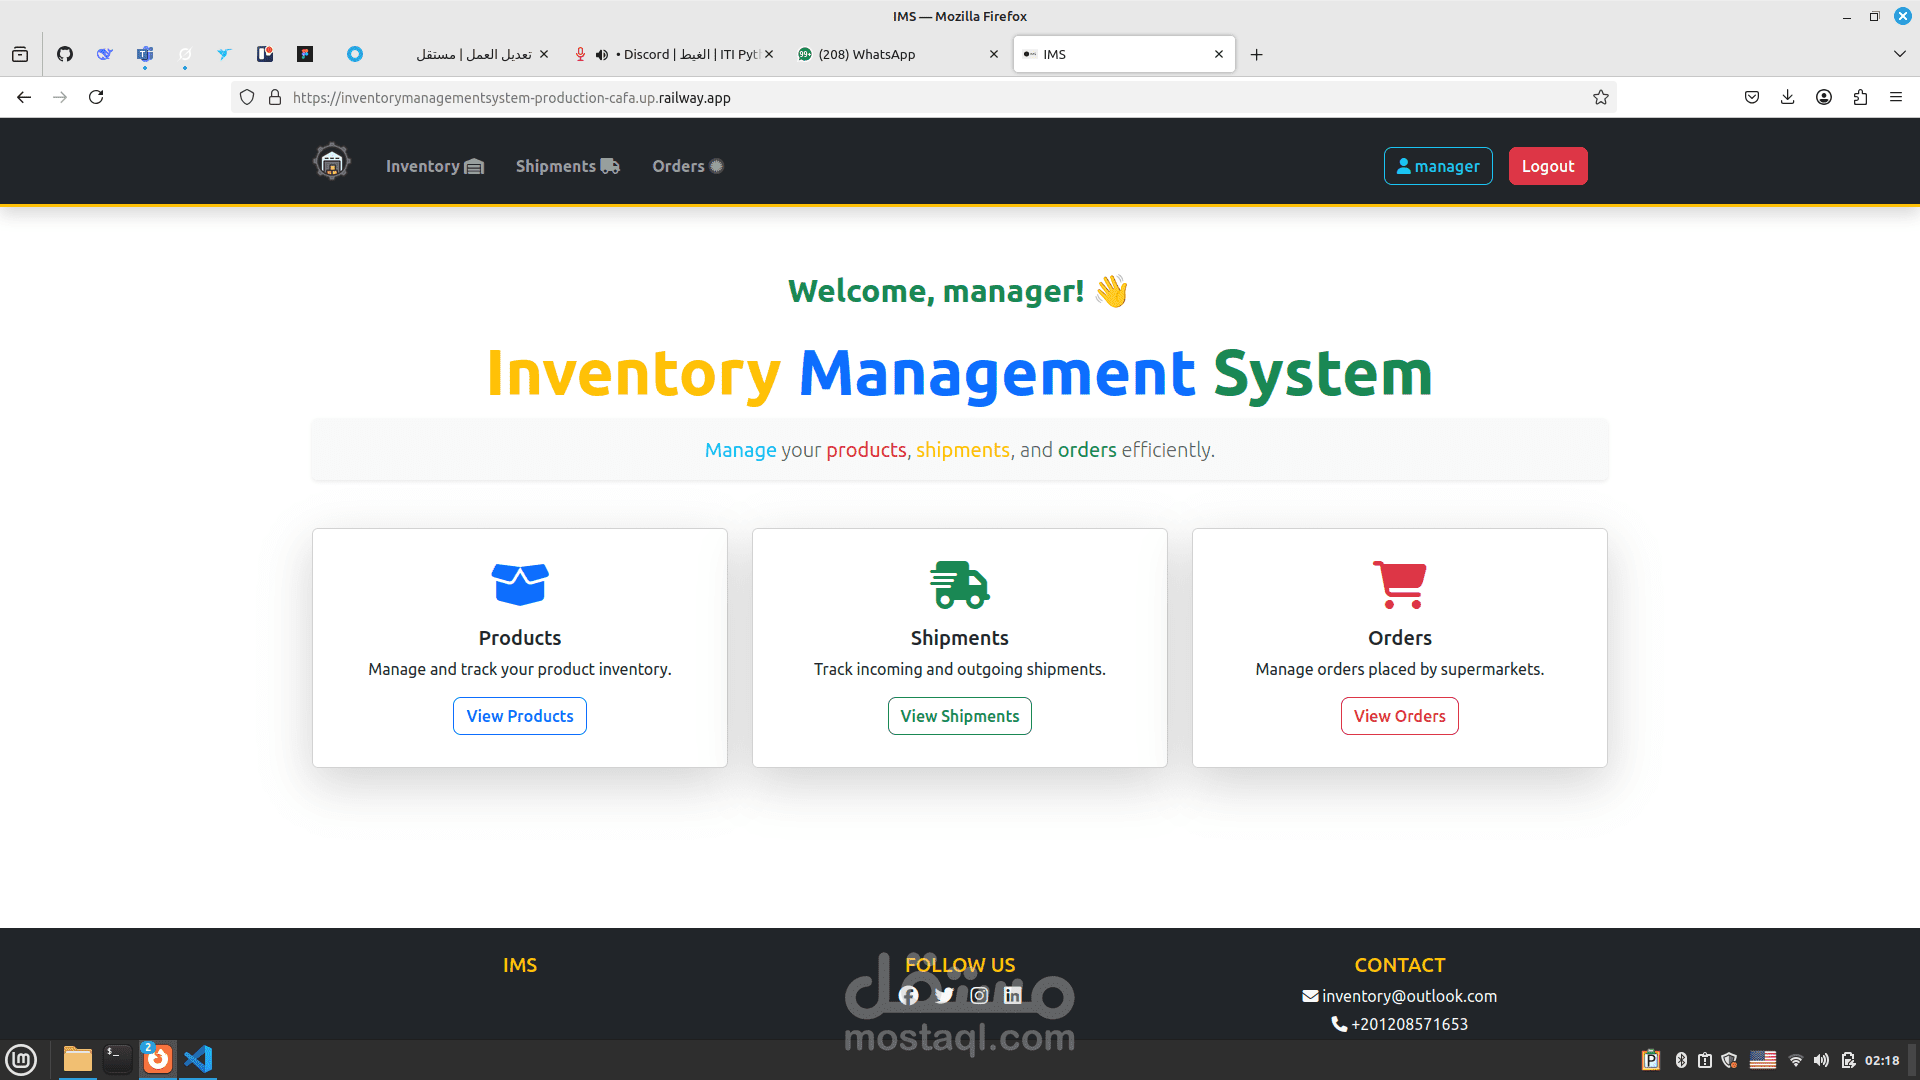Bookmark this page with star icon

pos(1600,97)
